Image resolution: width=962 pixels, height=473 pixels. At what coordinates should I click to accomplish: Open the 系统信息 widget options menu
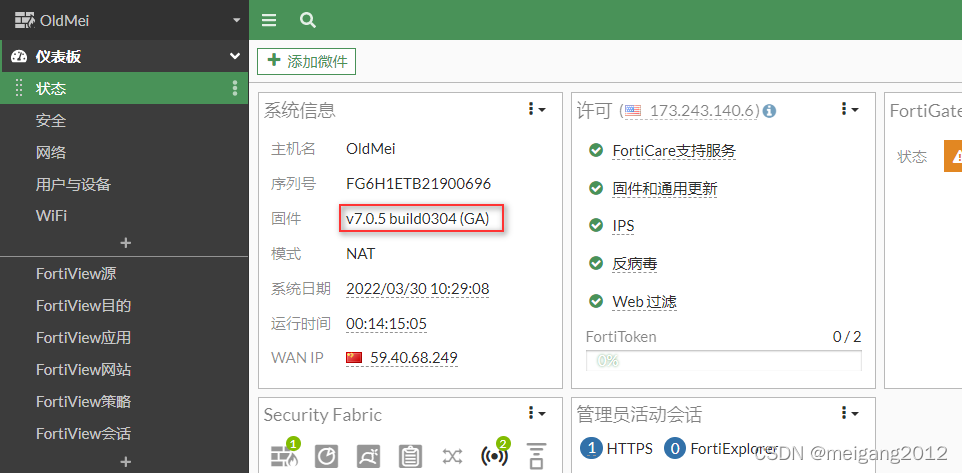[x=537, y=109]
